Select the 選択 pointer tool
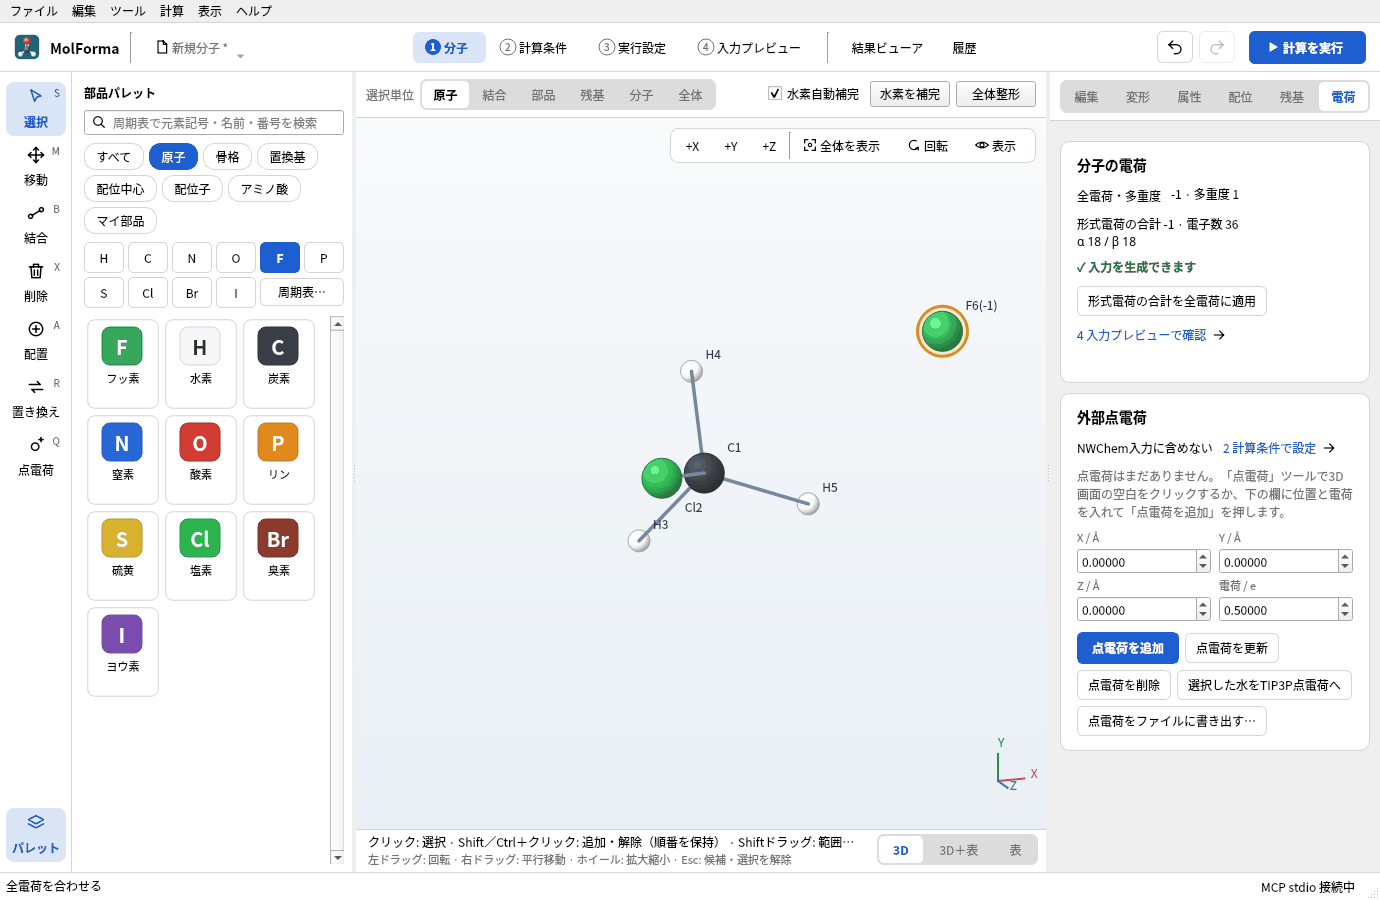The image size is (1380, 900). coord(36,108)
